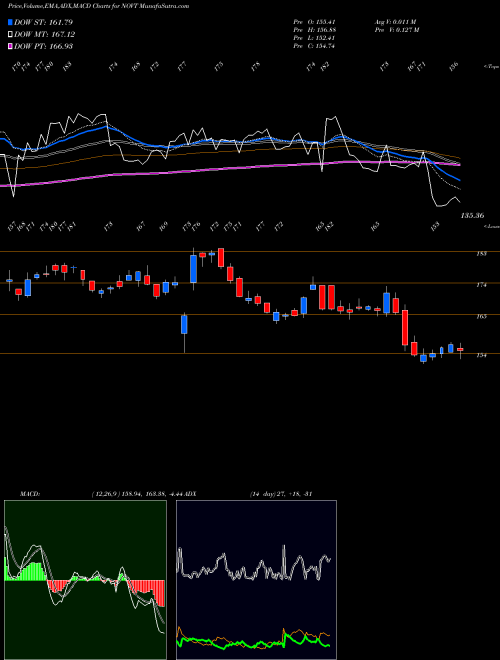Click the 'Pre H: 156.88' value

click(x=314, y=30)
